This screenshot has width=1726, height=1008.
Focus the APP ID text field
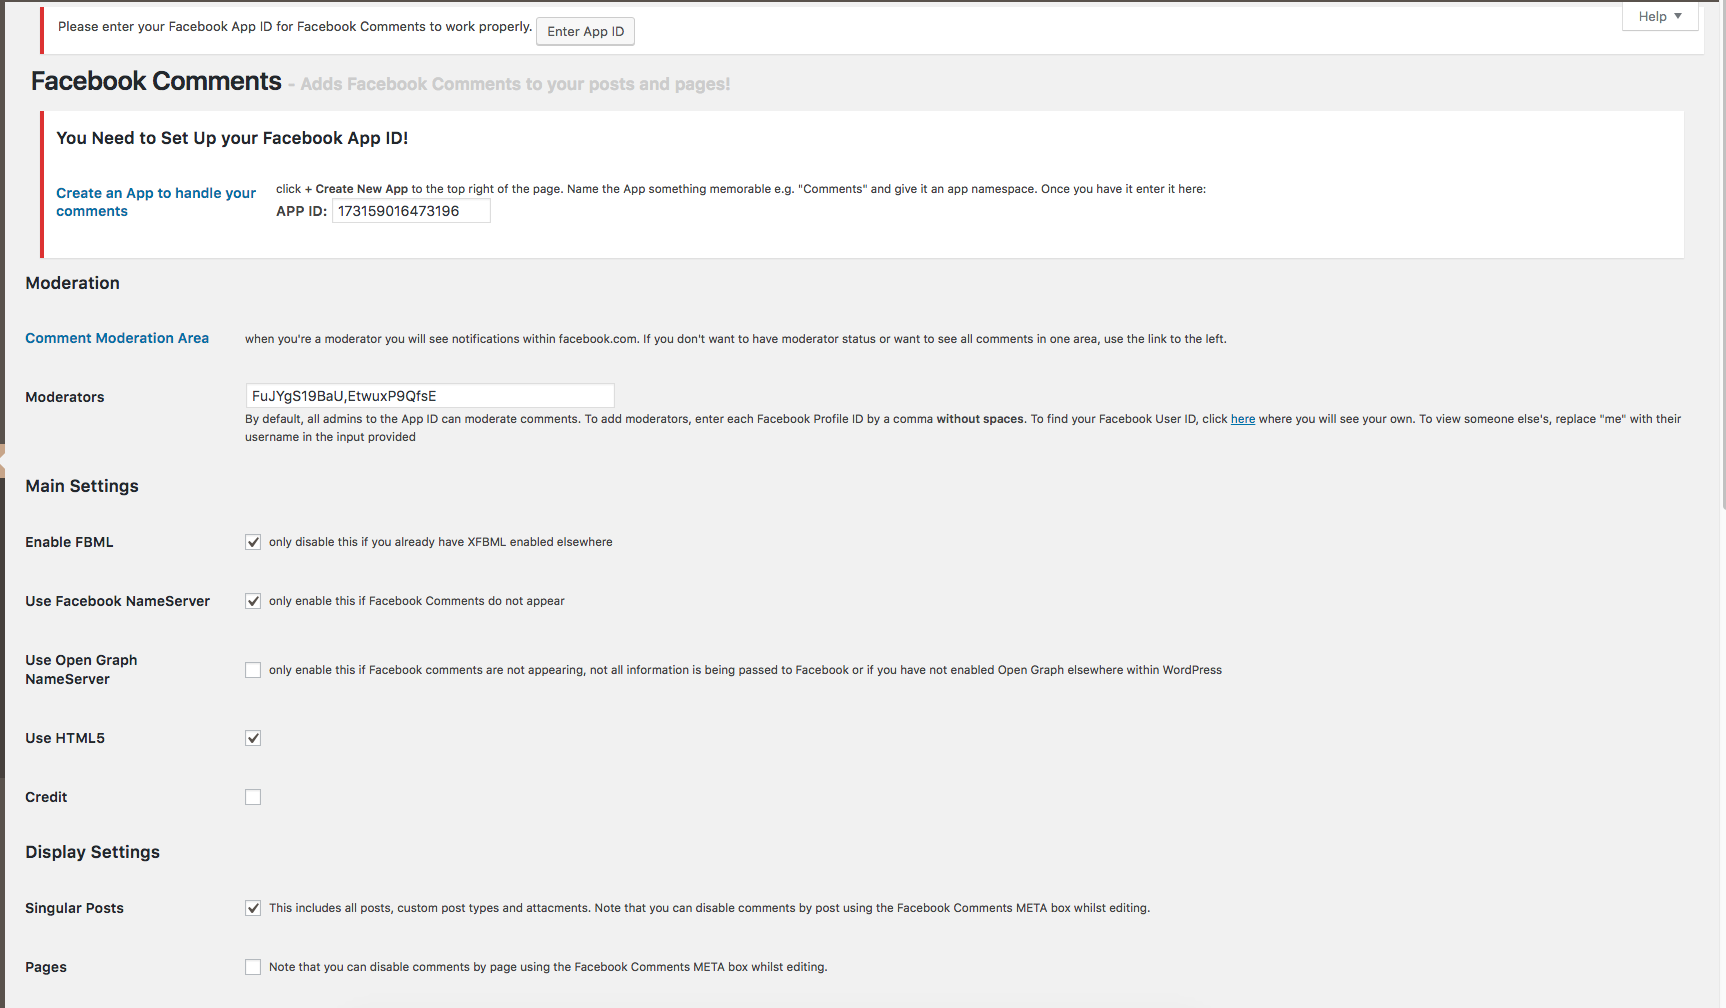coord(410,211)
